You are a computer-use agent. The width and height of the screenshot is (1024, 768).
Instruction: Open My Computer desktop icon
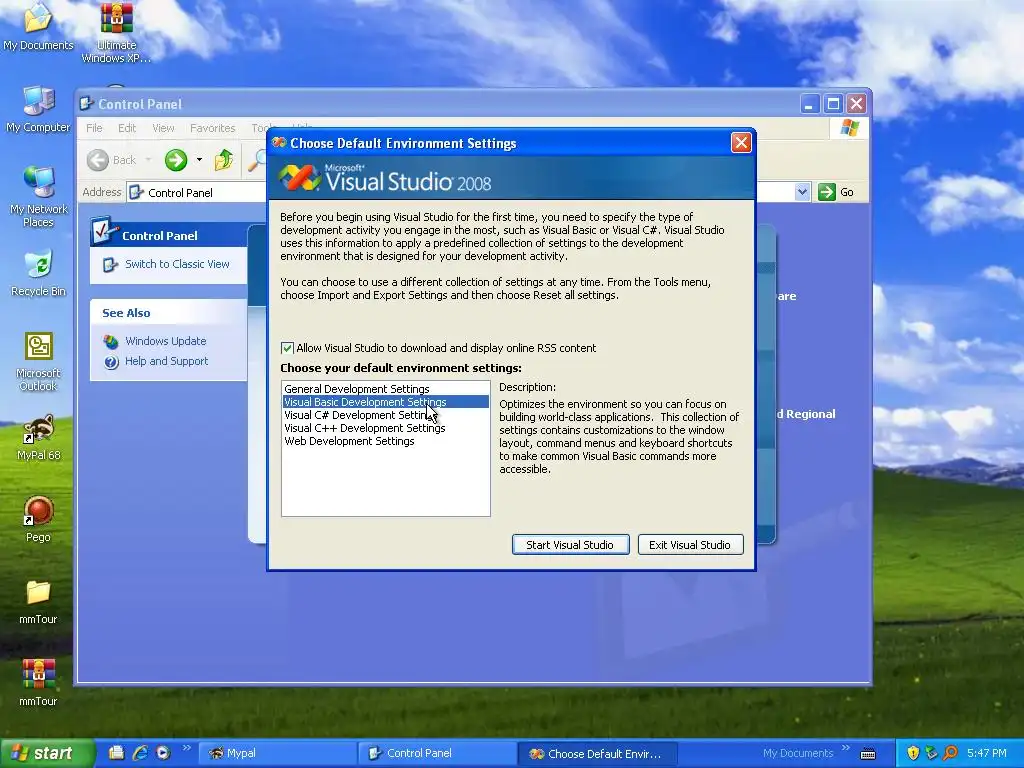pyautogui.click(x=38, y=108)
